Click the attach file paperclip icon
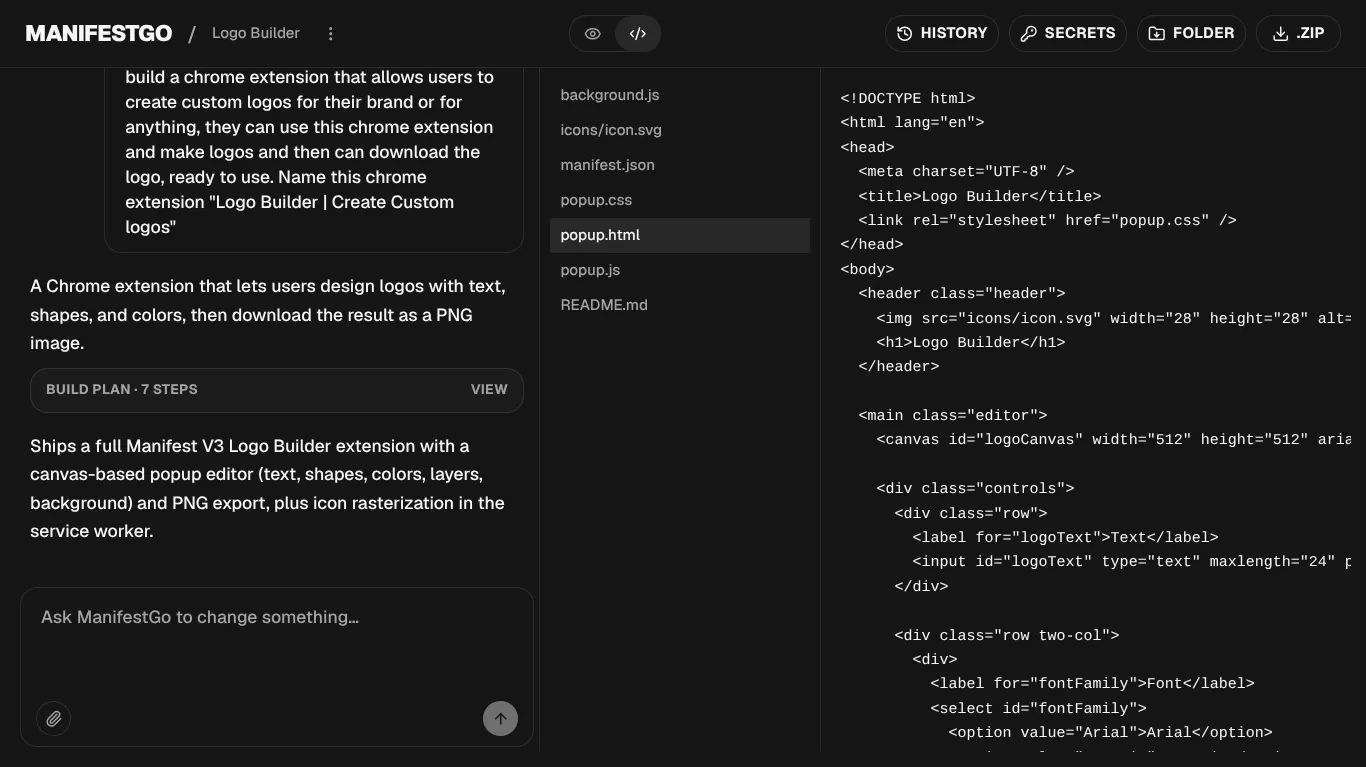The width and height of the screenshot is (1366, 767). [x=54, y=718]
